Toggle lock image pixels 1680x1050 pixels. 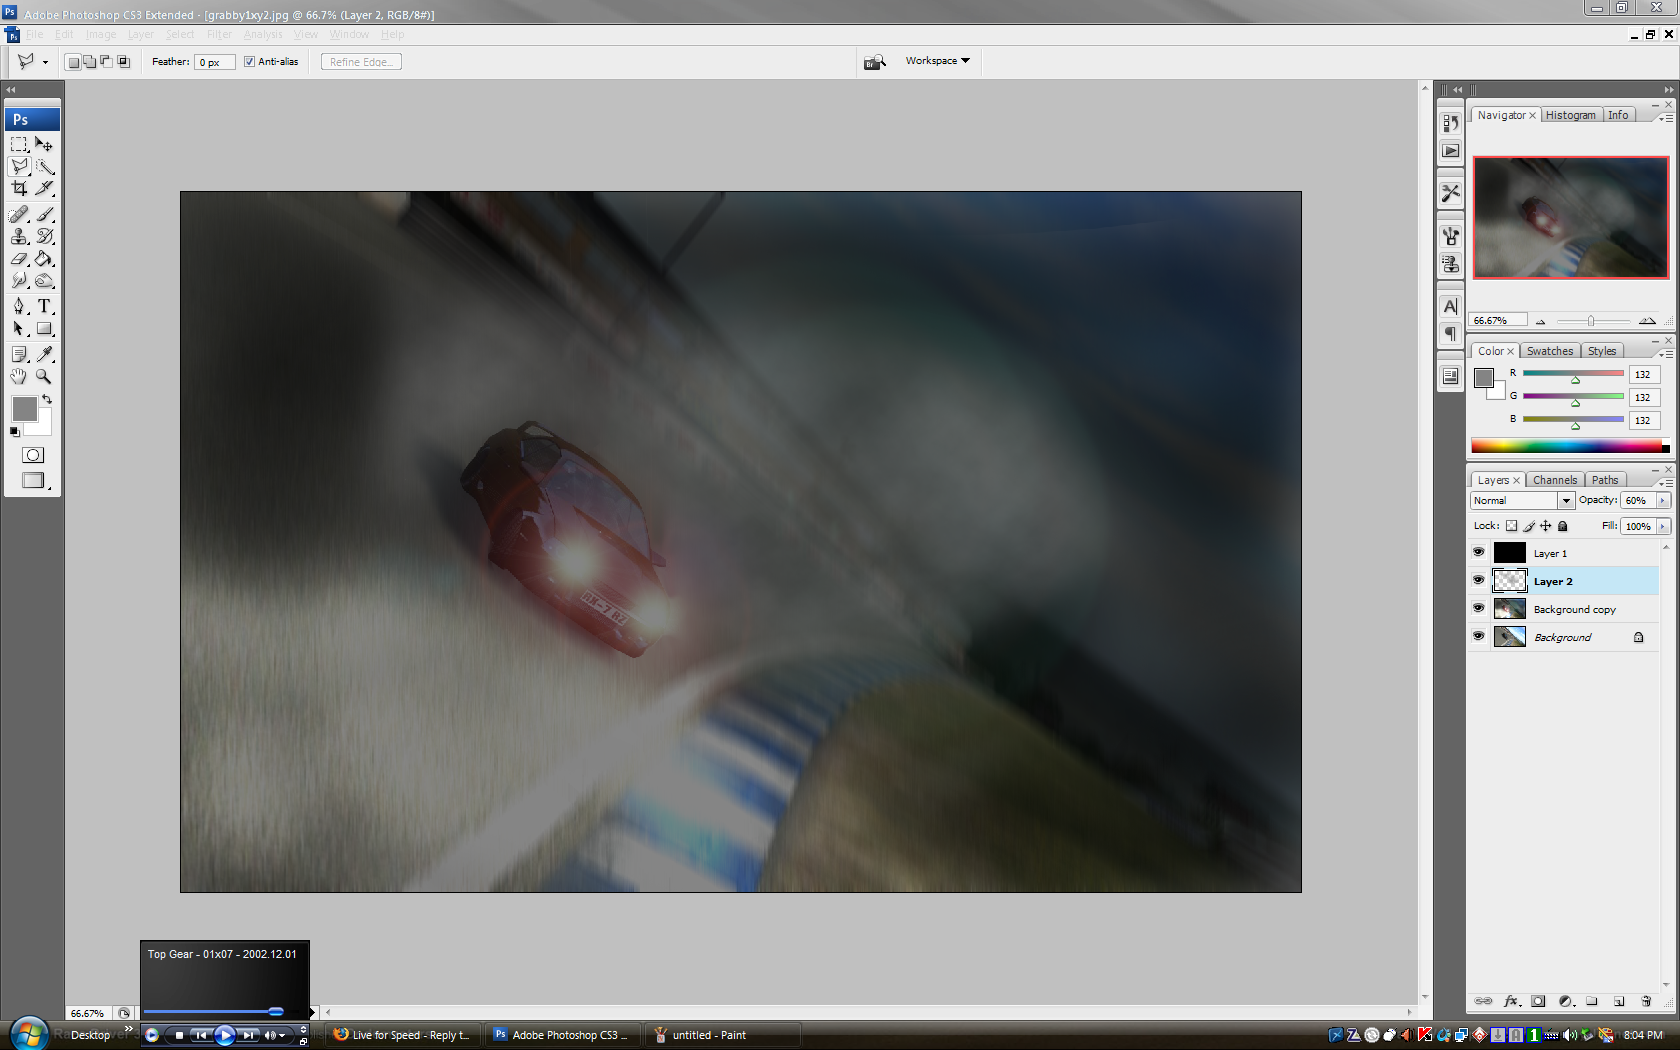(1529, 526)
